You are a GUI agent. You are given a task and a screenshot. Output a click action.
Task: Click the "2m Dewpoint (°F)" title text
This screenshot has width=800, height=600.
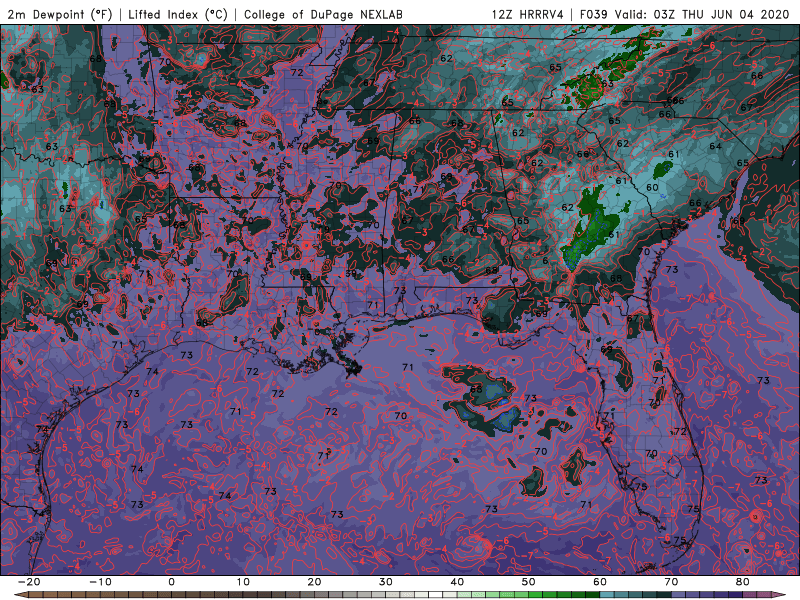tap(60, 14)
